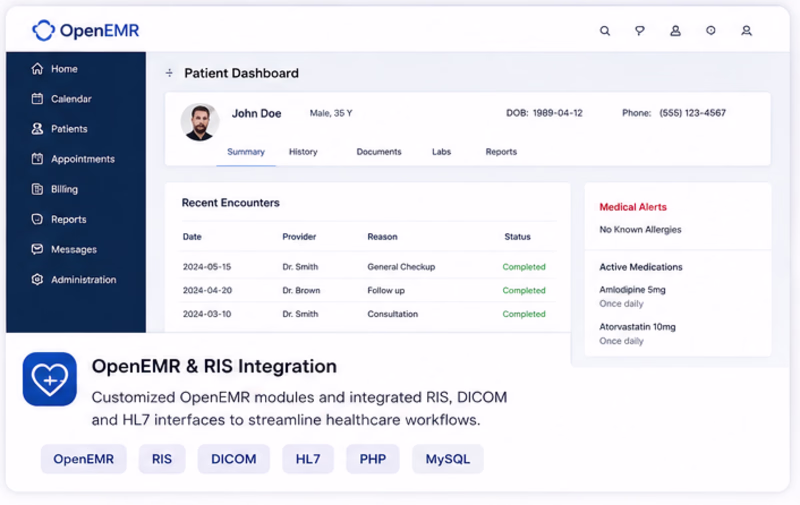Click the DICOM tag chip

[x=234, y=459]
